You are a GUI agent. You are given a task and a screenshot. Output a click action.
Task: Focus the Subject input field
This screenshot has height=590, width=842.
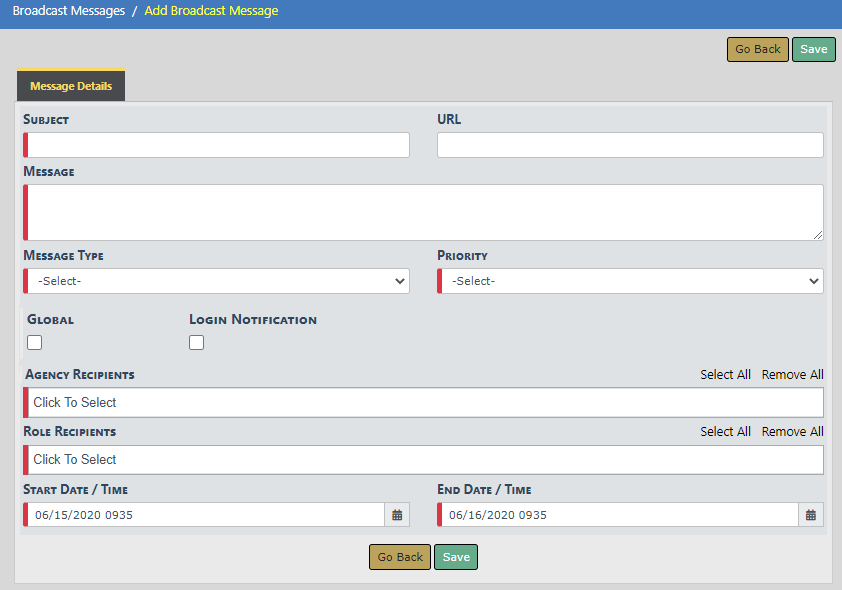point(218,145)
